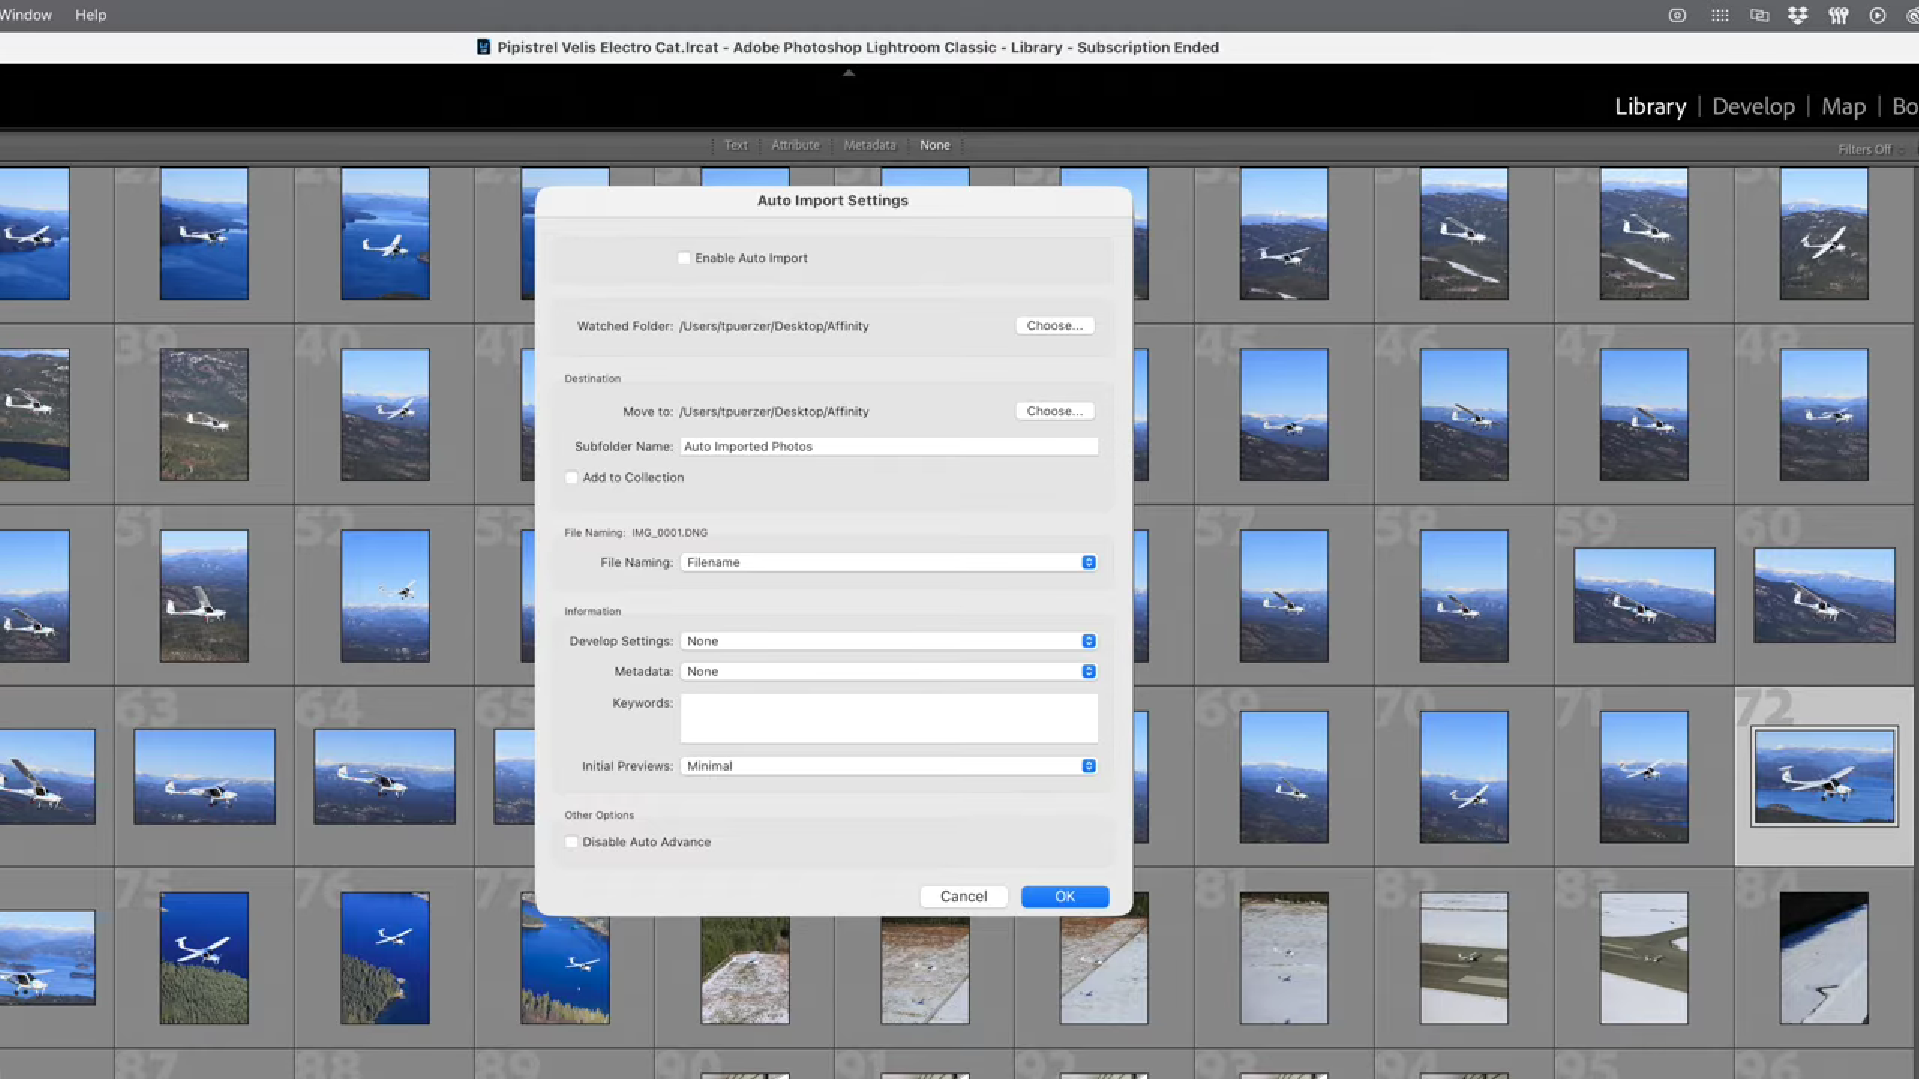Screen dimensions: 1919x1079
Task: Click the IMG_0001.DNG file naming example
Action: tap(669, 533)
